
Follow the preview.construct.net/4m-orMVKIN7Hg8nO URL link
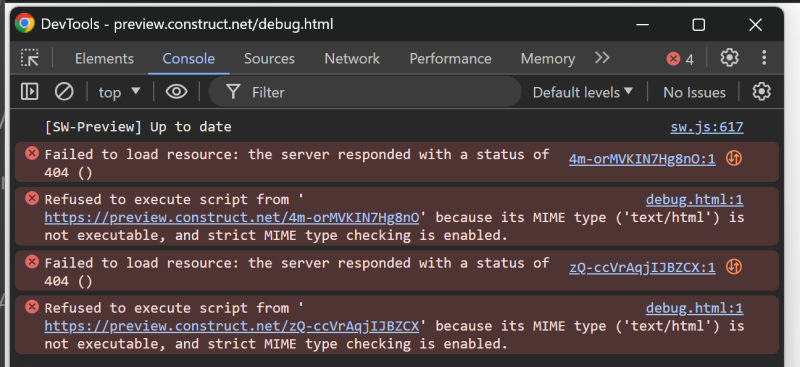click(x=232, y=217)
